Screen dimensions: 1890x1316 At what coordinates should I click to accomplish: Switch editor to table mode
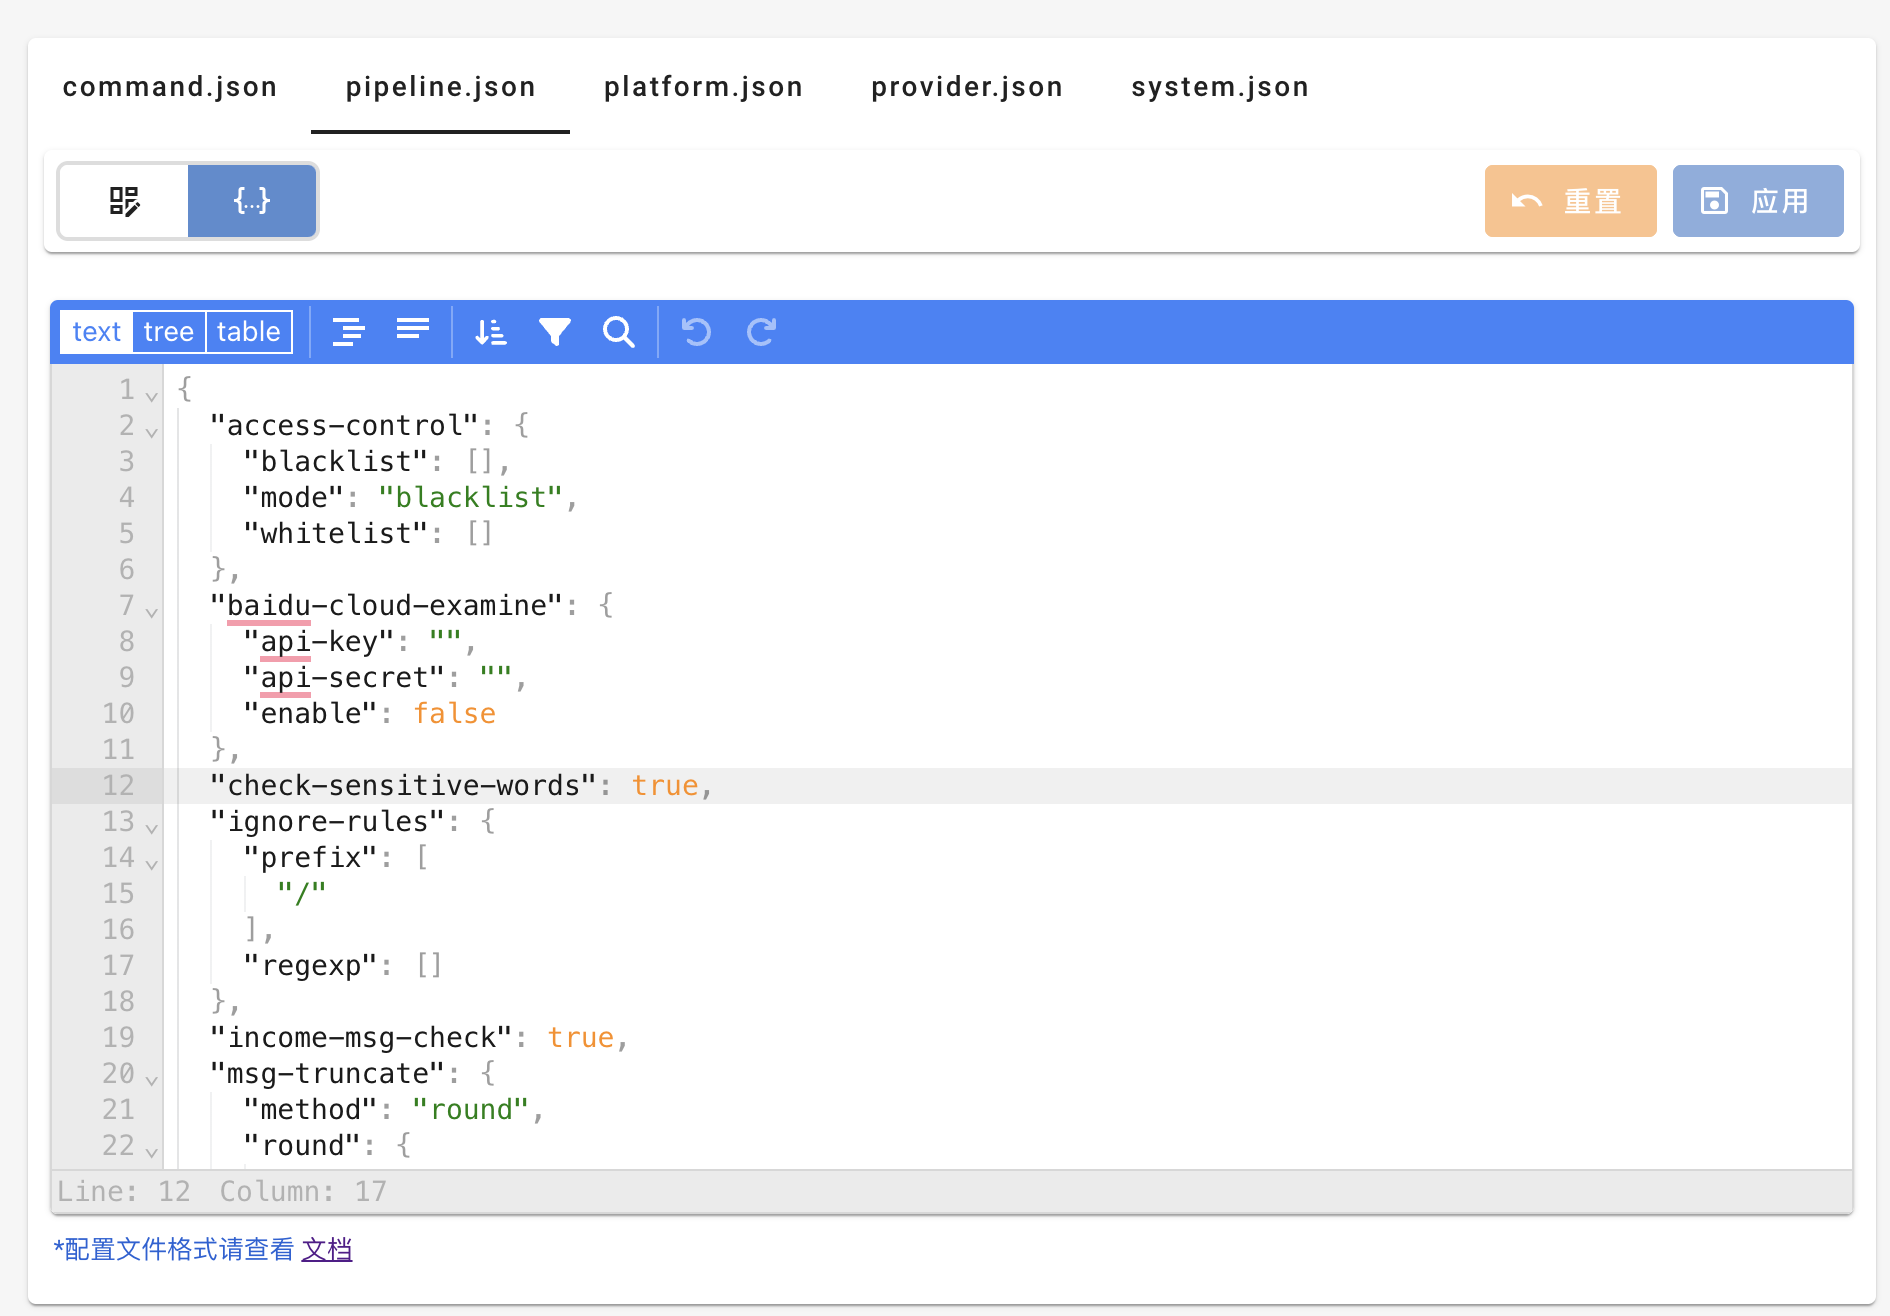248,332
